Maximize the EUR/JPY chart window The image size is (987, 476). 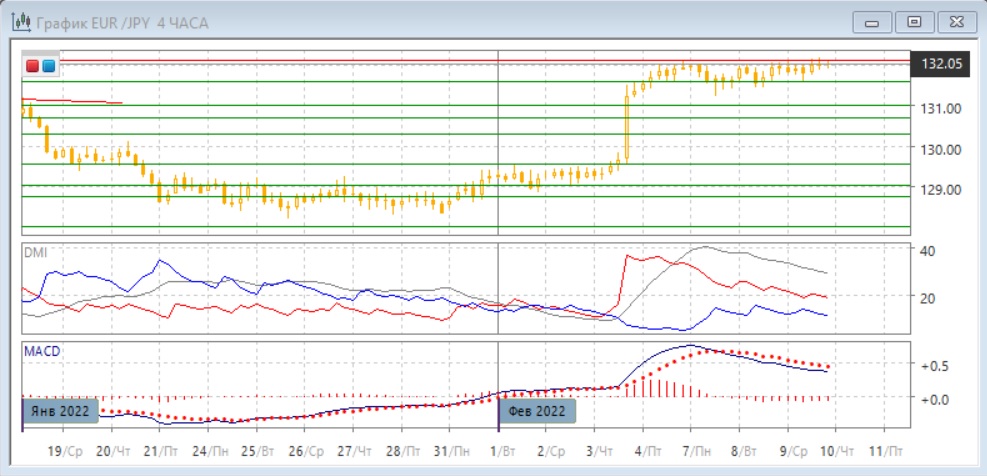[x=913, y=22]
